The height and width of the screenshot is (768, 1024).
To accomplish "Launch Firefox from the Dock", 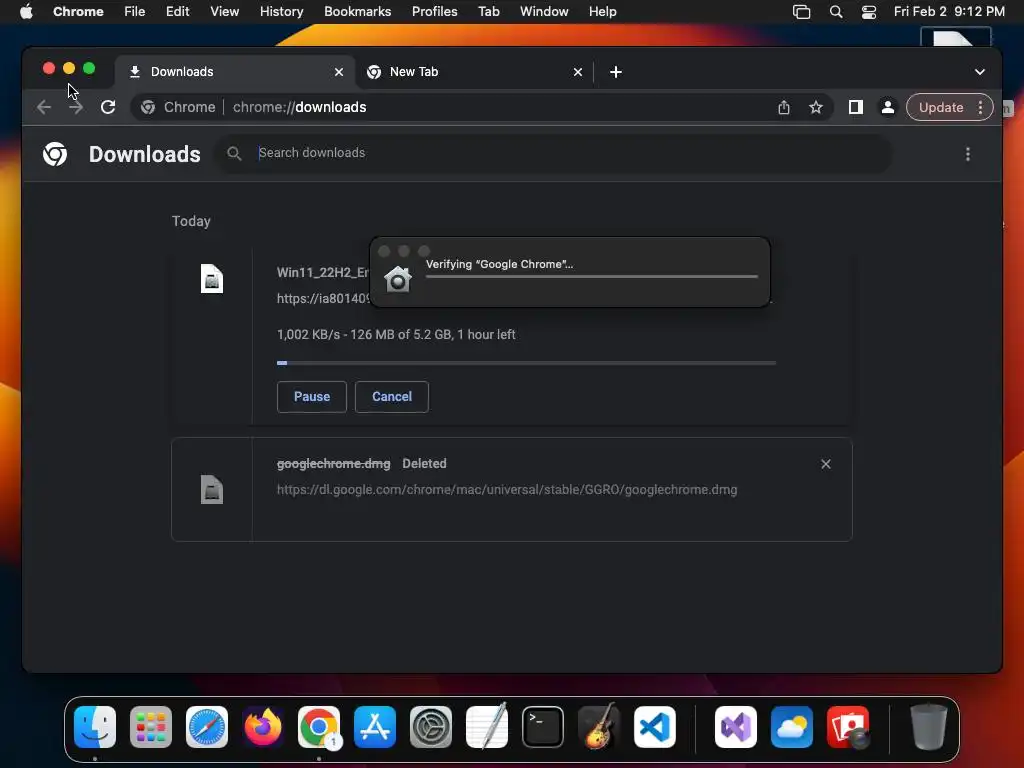I will tap(263, 727).
